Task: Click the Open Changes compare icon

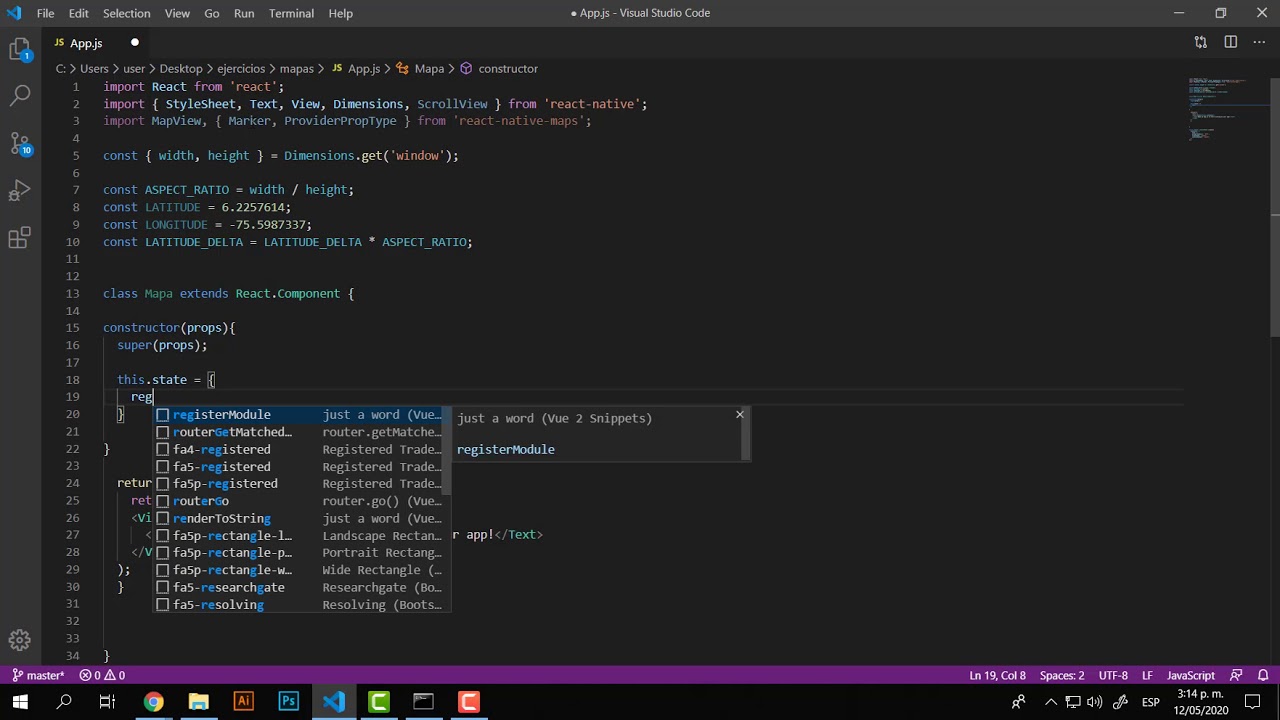Action: coord(1200,42)
